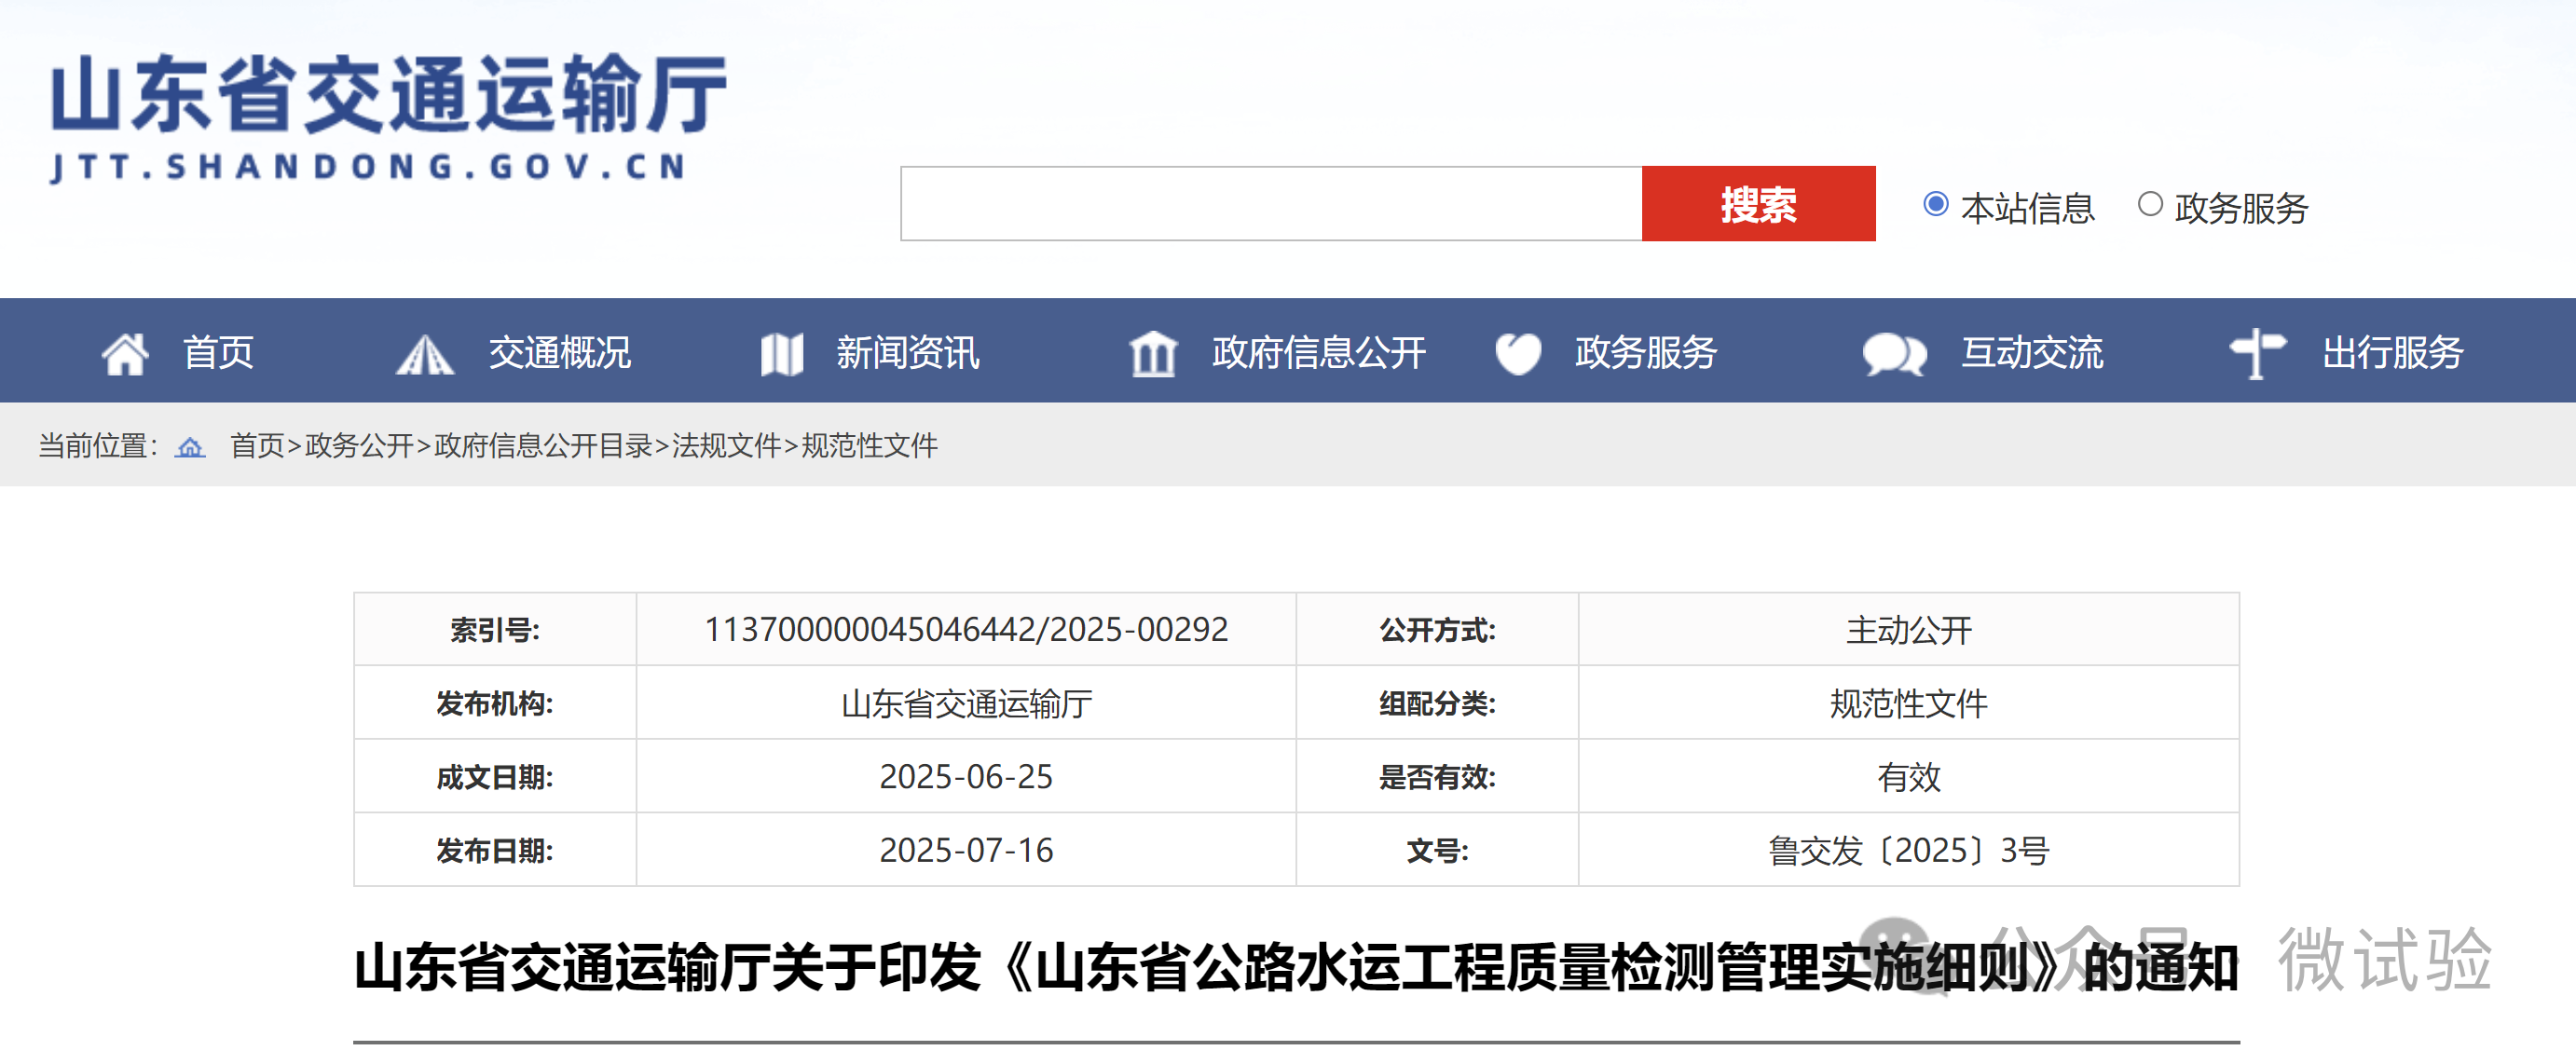The image size is (2576, 1064).
Task: Click the 法规文件 breadcrumb link
Action: pyautogui.click(x=726, y=446)
